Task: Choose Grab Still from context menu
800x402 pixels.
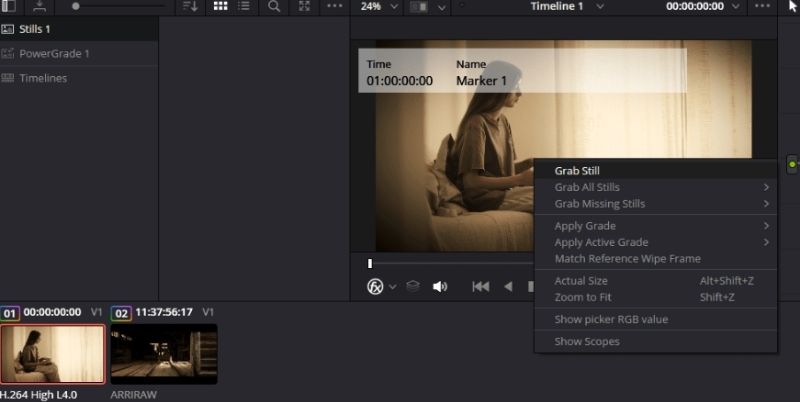Action: [656, 170]
